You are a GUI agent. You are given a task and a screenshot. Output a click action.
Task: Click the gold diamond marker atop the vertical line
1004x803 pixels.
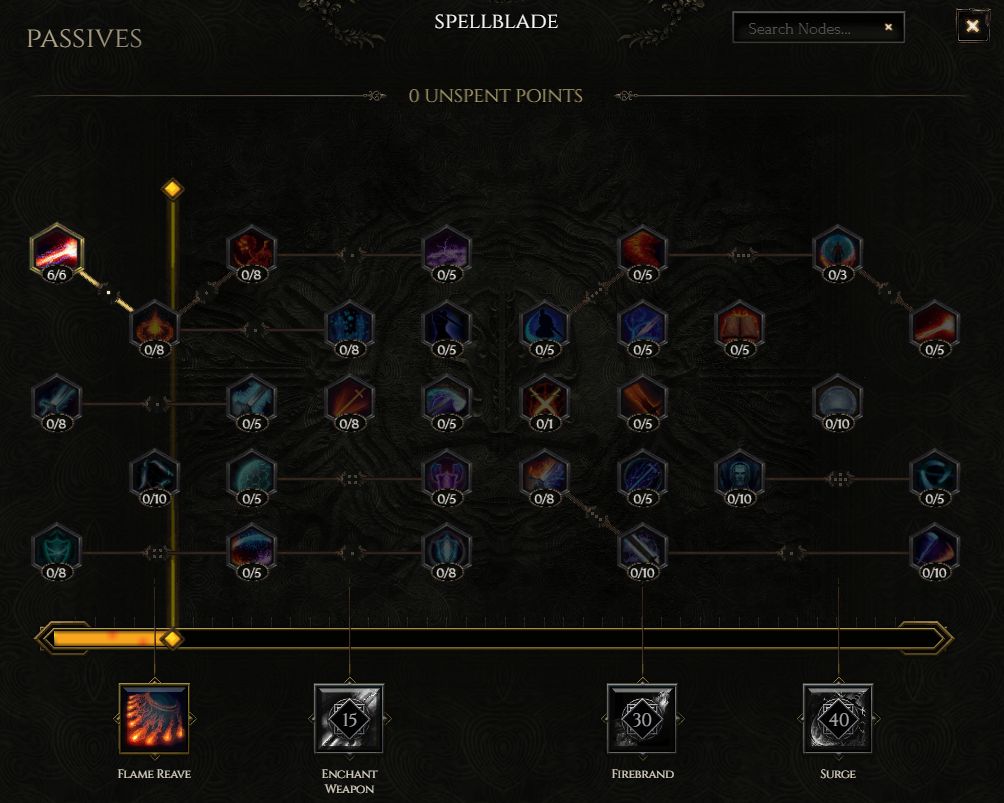[x=172, y=189]
